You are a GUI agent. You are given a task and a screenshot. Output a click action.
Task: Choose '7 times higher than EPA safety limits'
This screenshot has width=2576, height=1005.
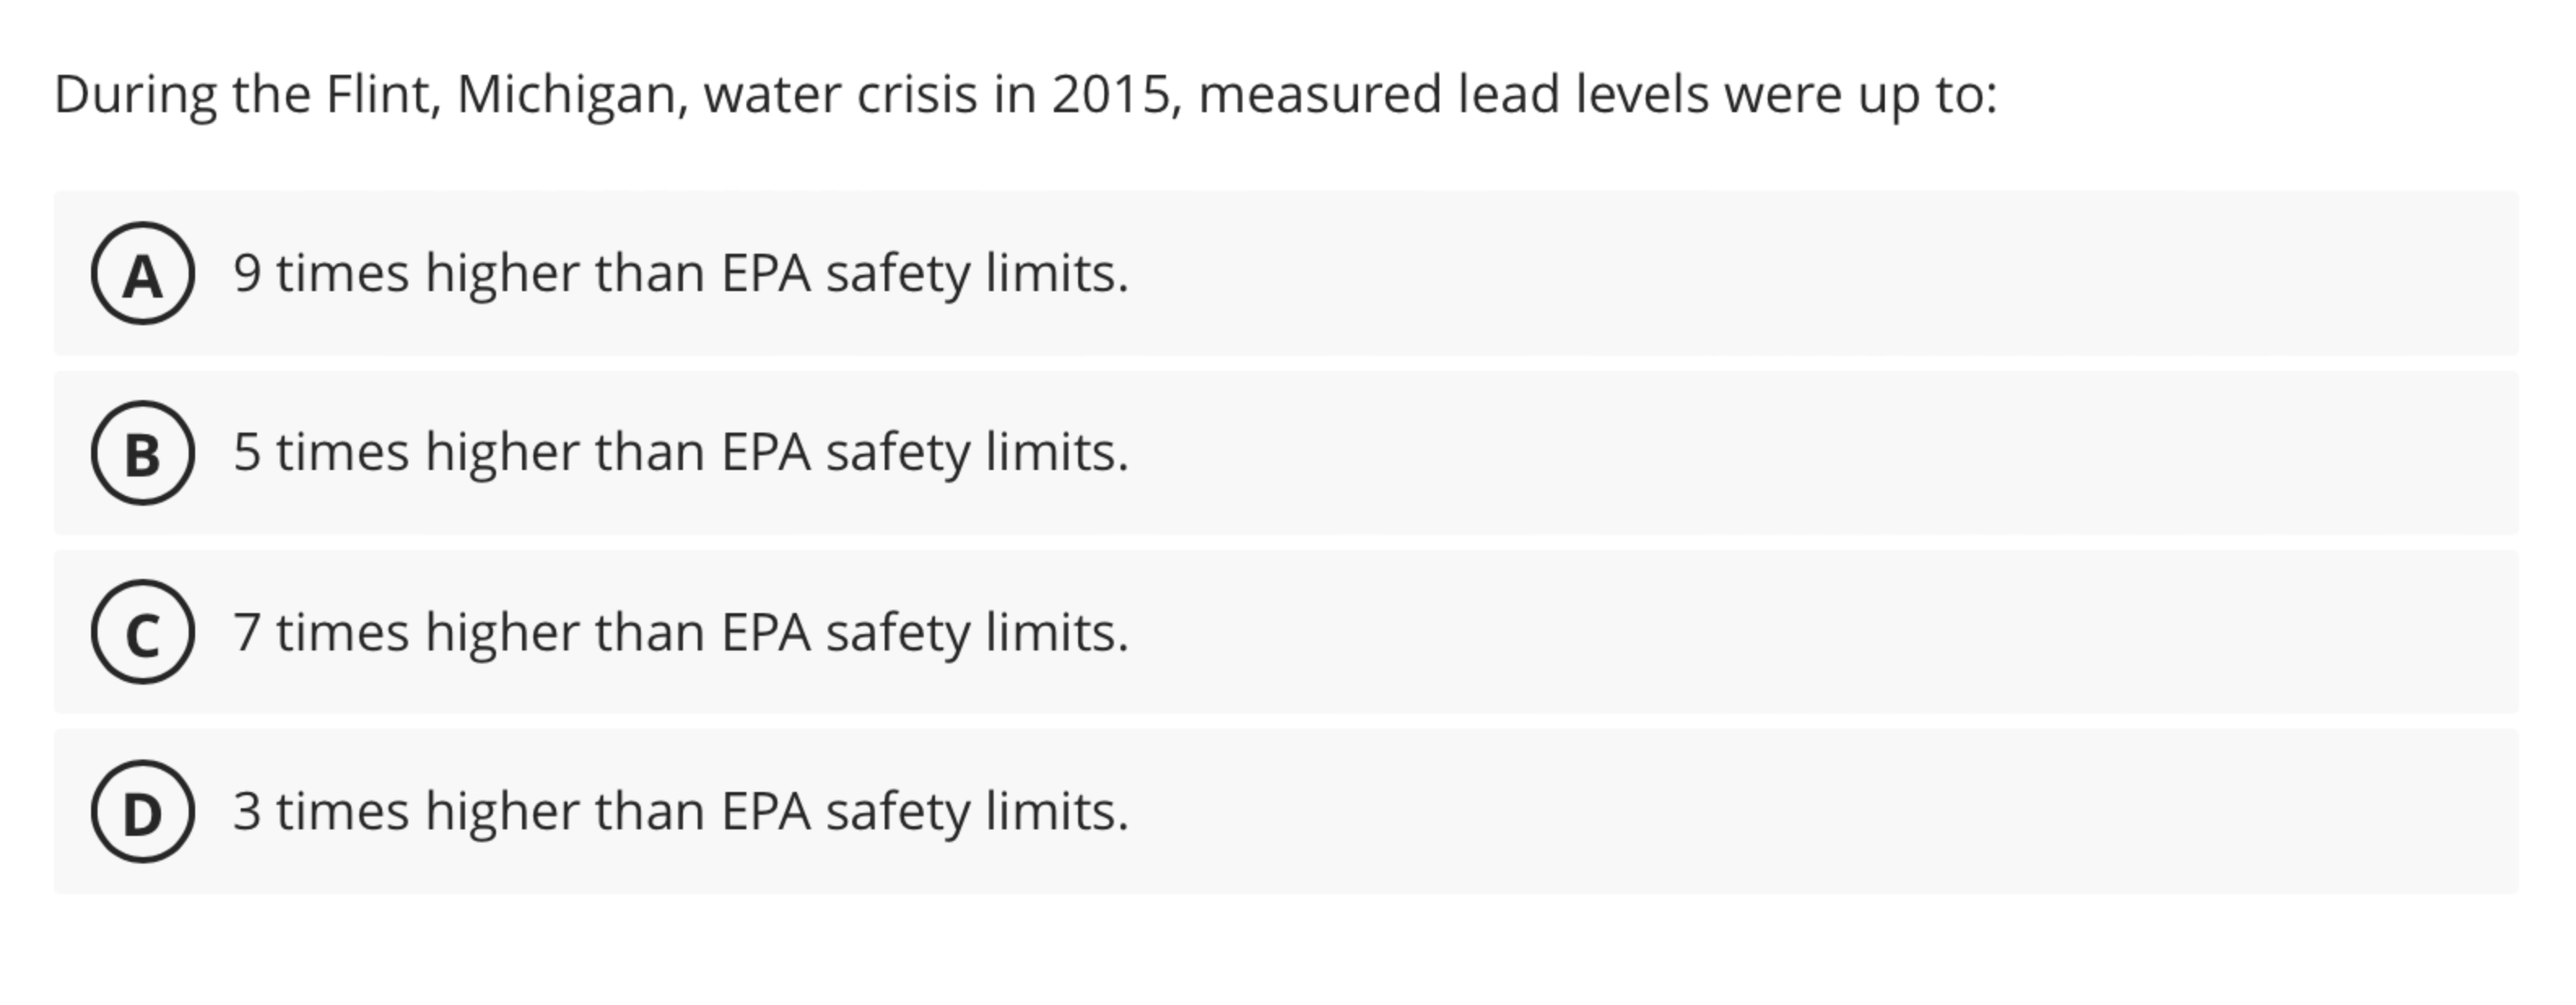pyautogui.click(x=680, y=633)
